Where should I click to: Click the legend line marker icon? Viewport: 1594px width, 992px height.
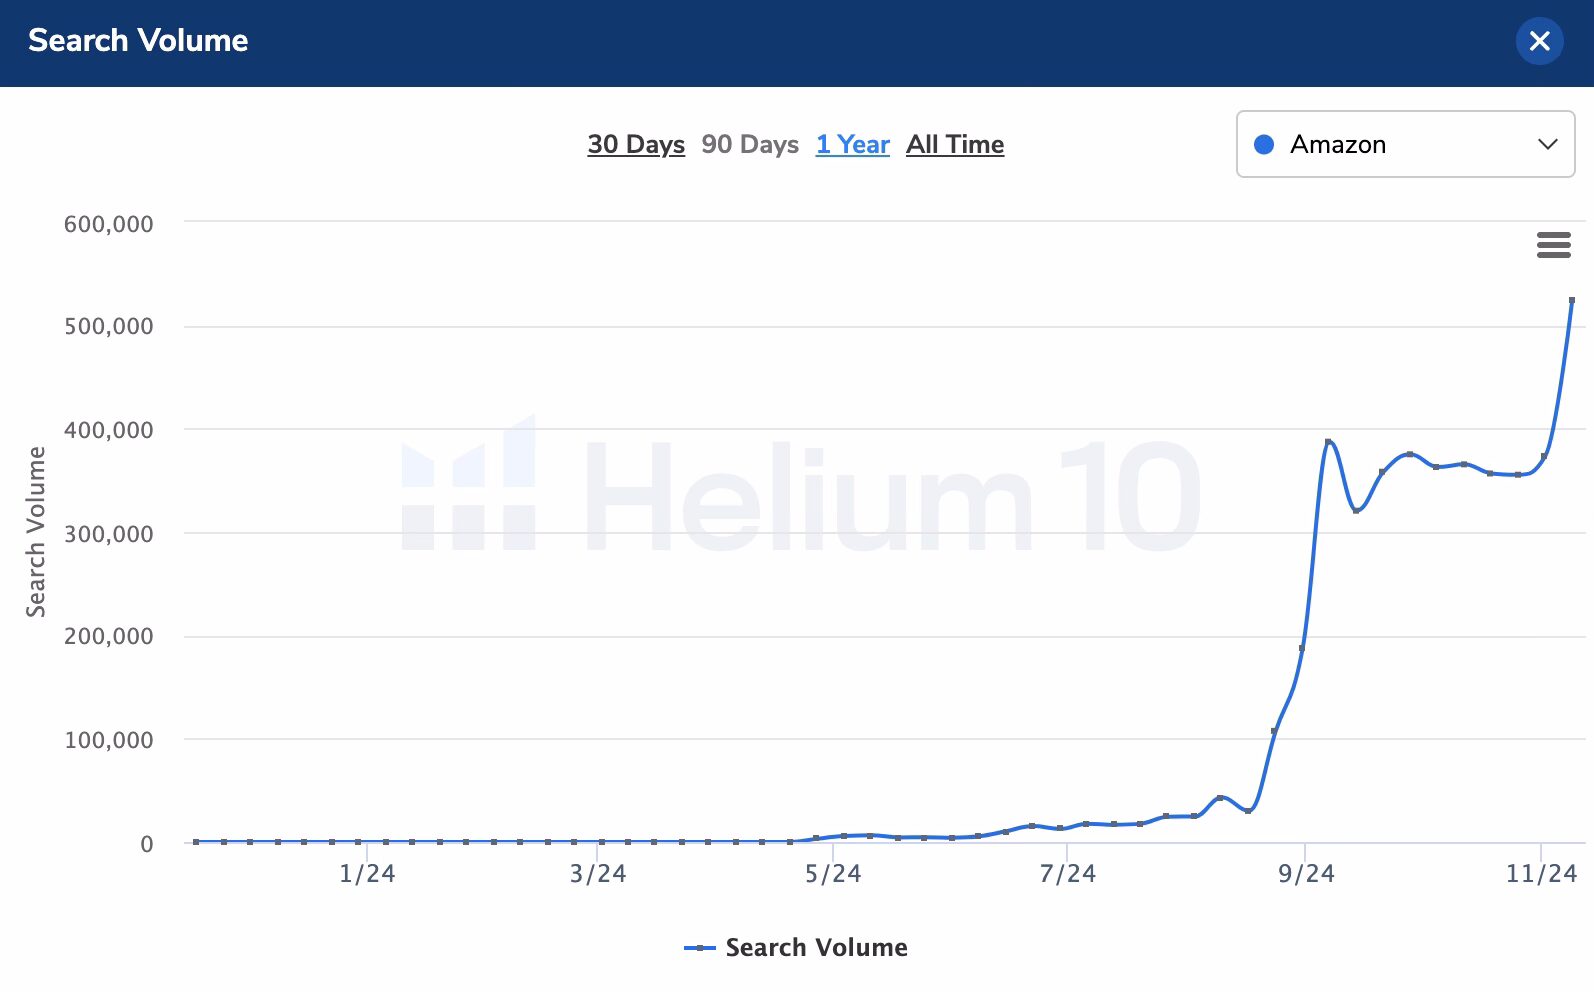click(699, 947)
